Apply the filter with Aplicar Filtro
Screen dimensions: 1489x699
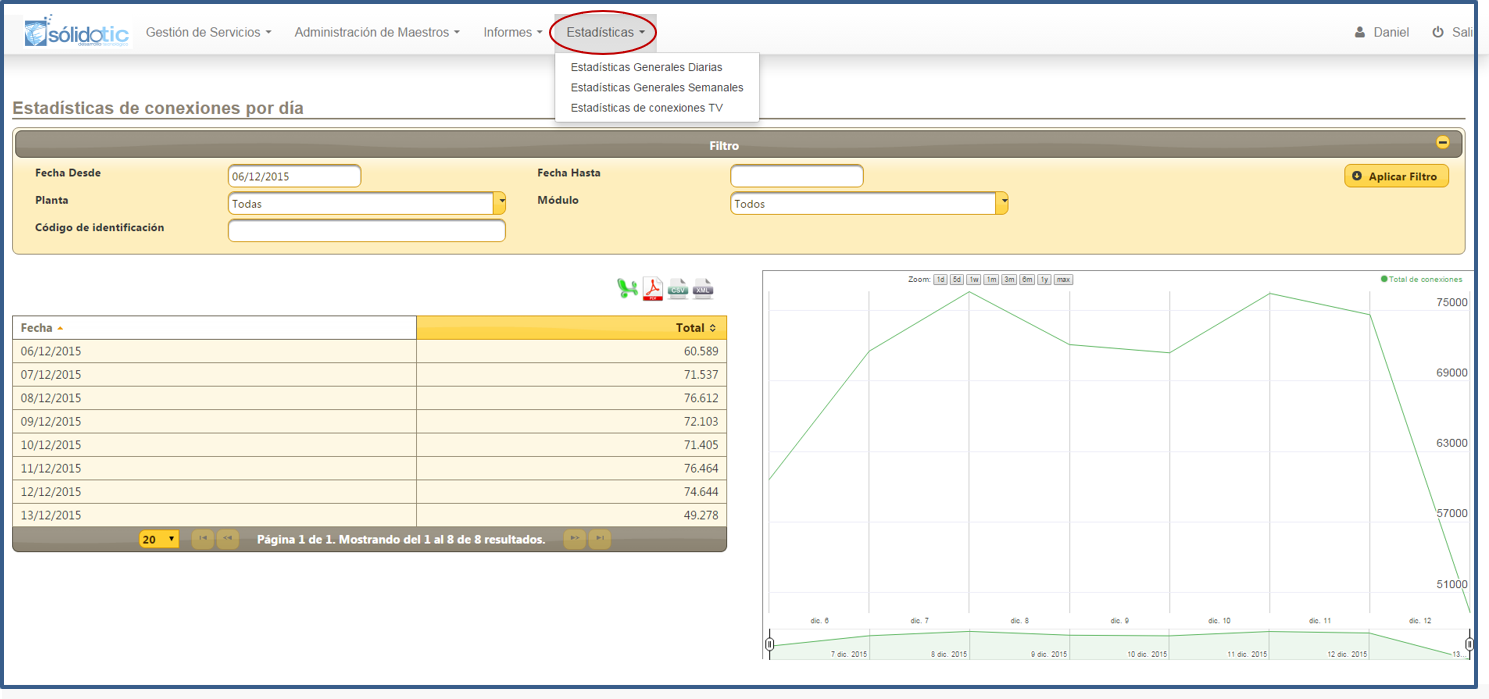(x=1396, y=176)
